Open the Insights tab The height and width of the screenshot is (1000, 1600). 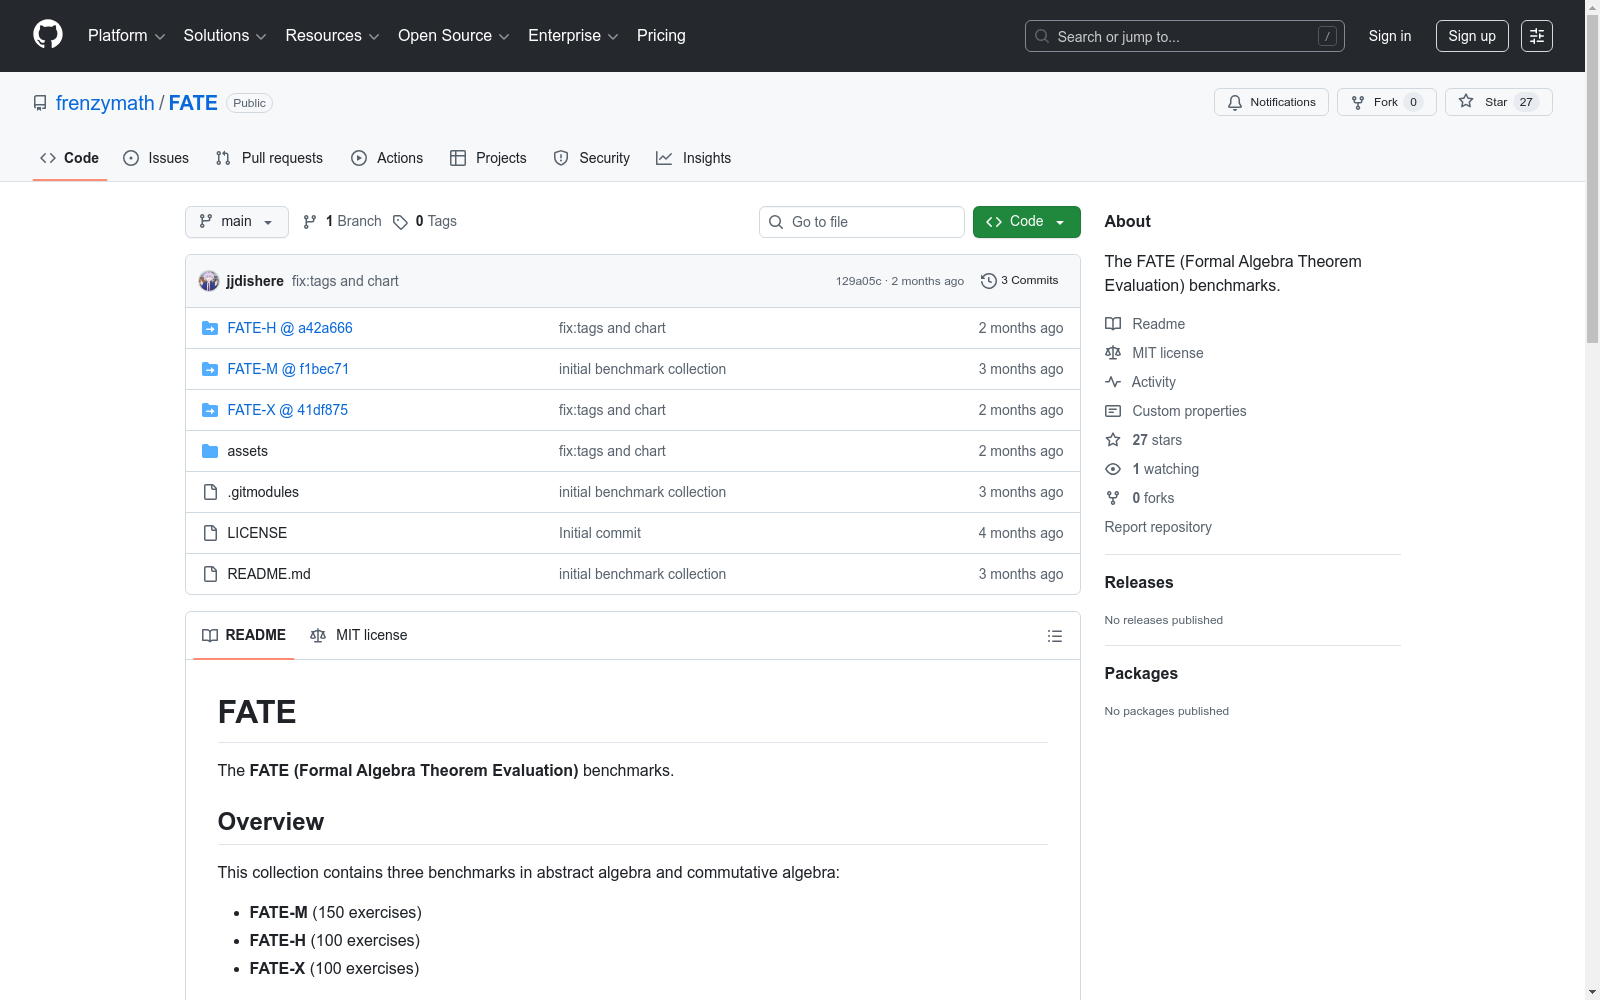pos(693,158)
